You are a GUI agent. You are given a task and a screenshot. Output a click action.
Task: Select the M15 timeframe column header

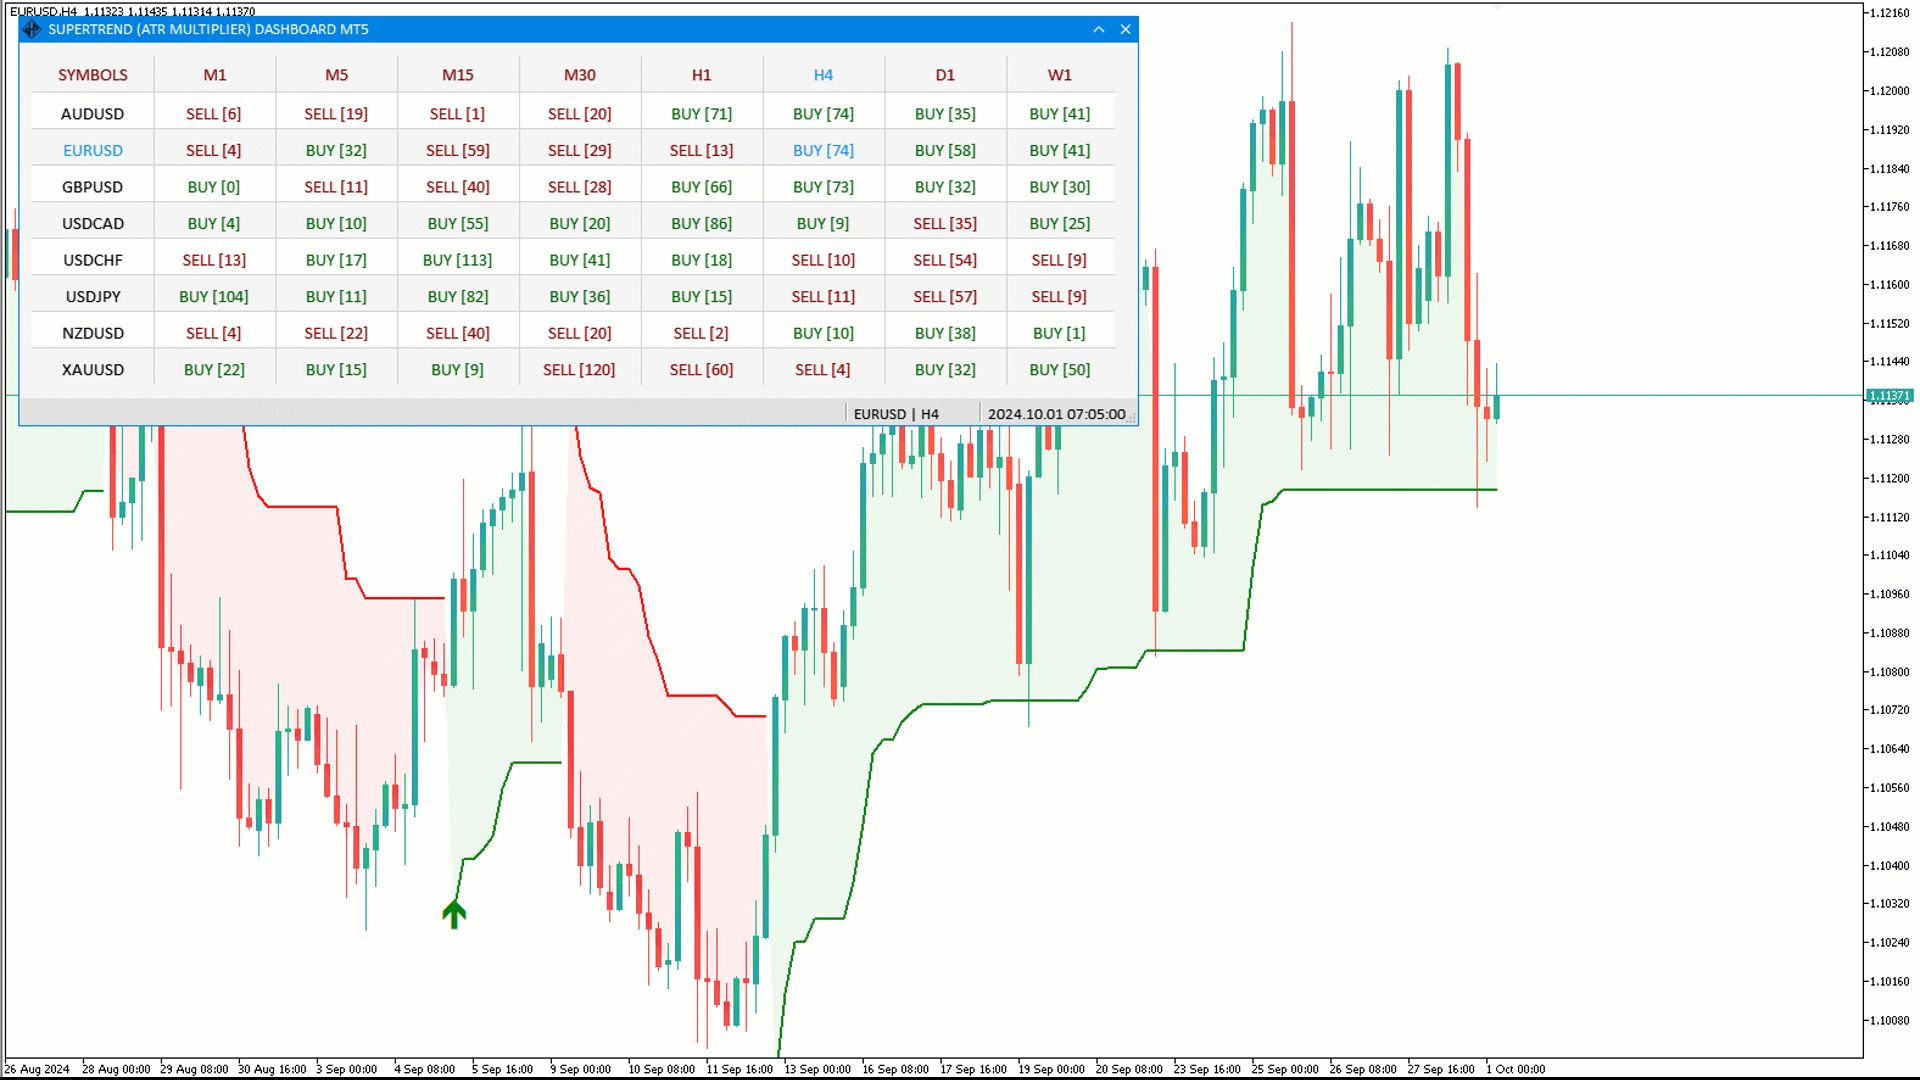point(458,75)
